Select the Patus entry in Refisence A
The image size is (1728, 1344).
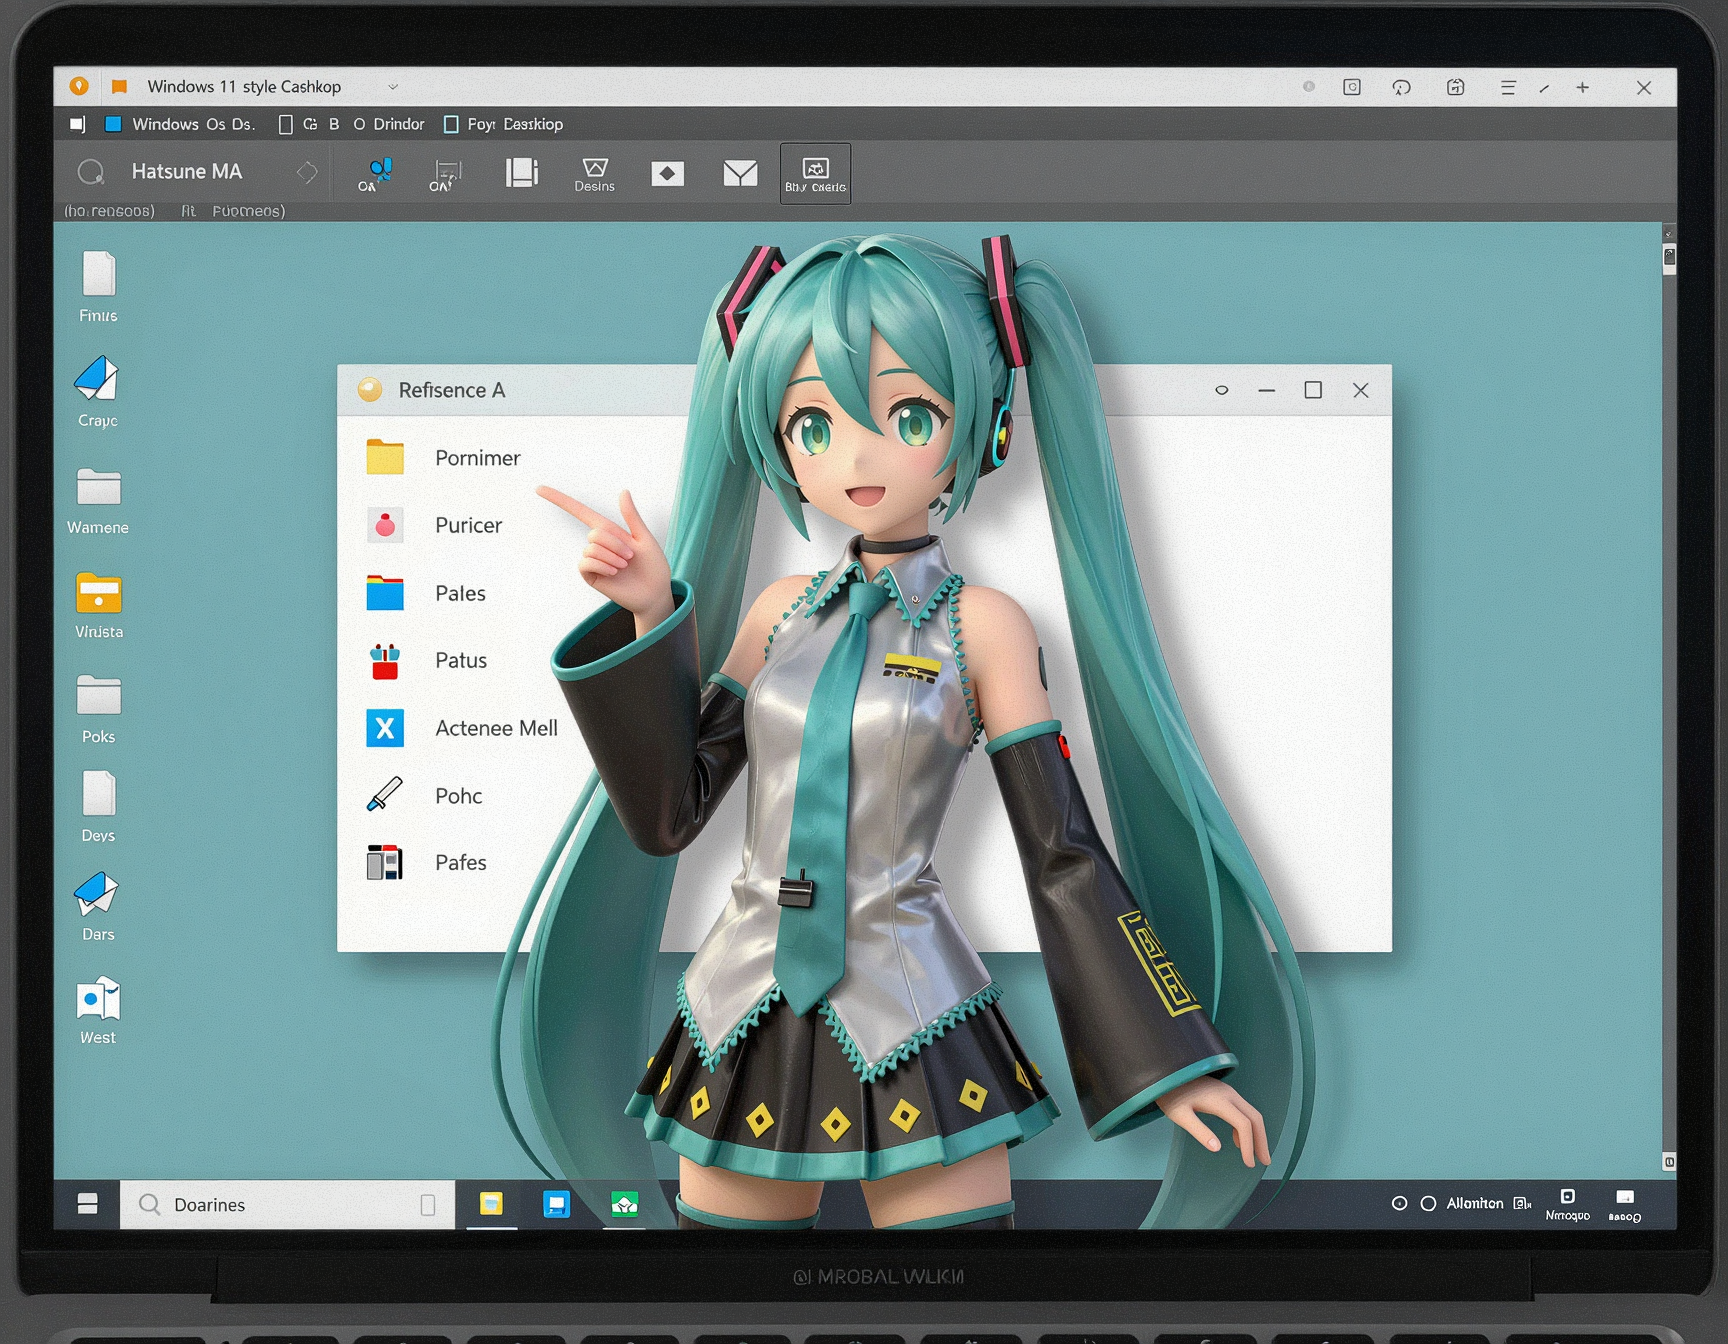point(426,660)
